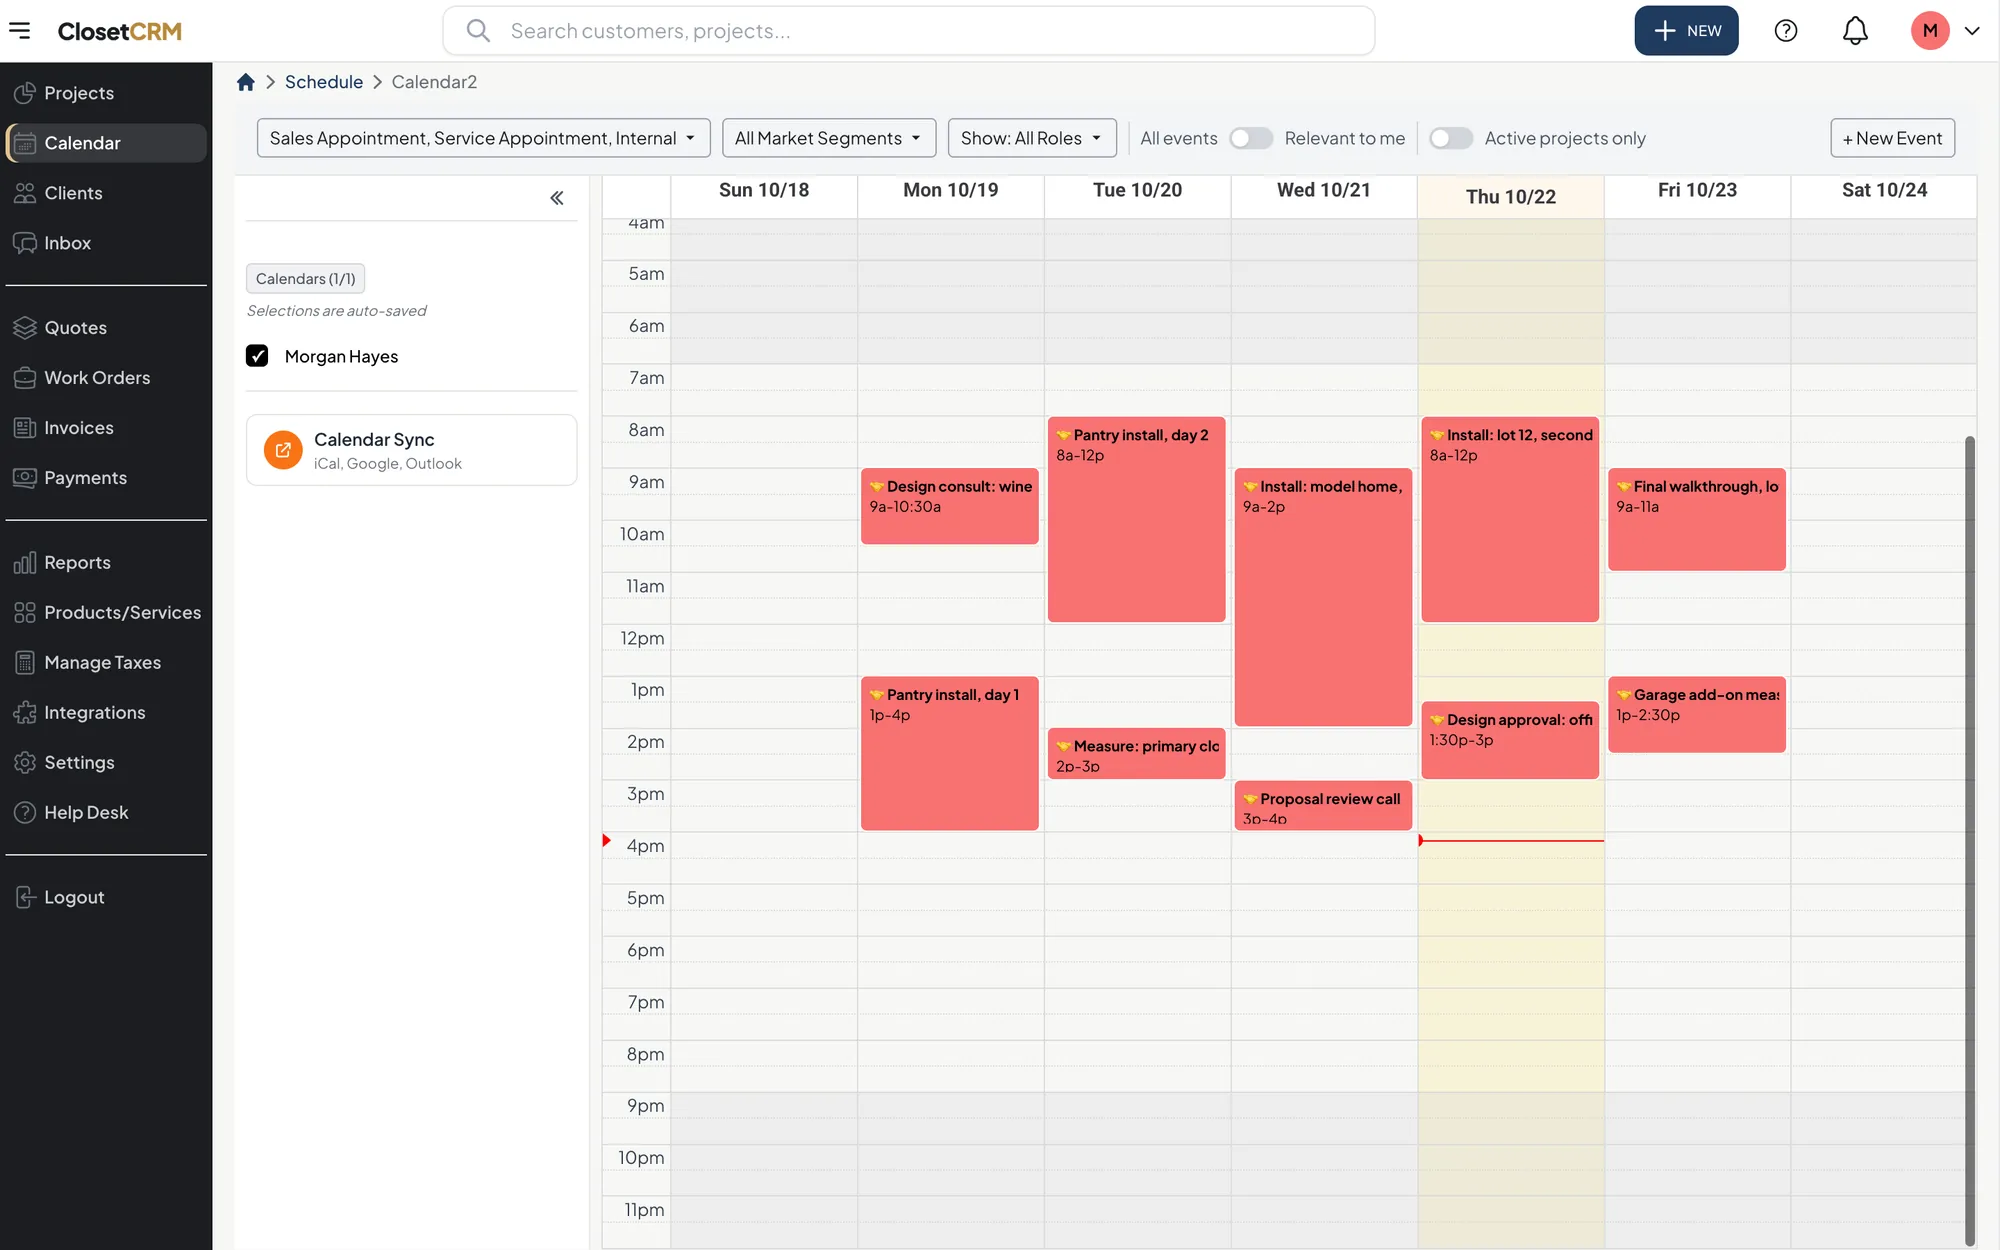
Task: Enable Active projects only toggle
Action: [x=1450, y=138]
